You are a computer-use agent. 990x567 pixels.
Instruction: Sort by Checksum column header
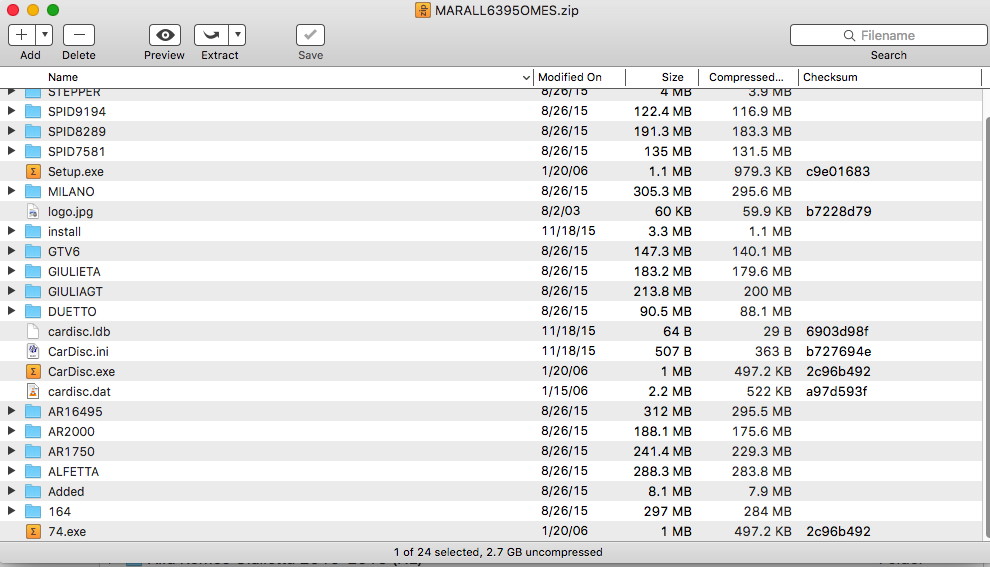point(890,77)
